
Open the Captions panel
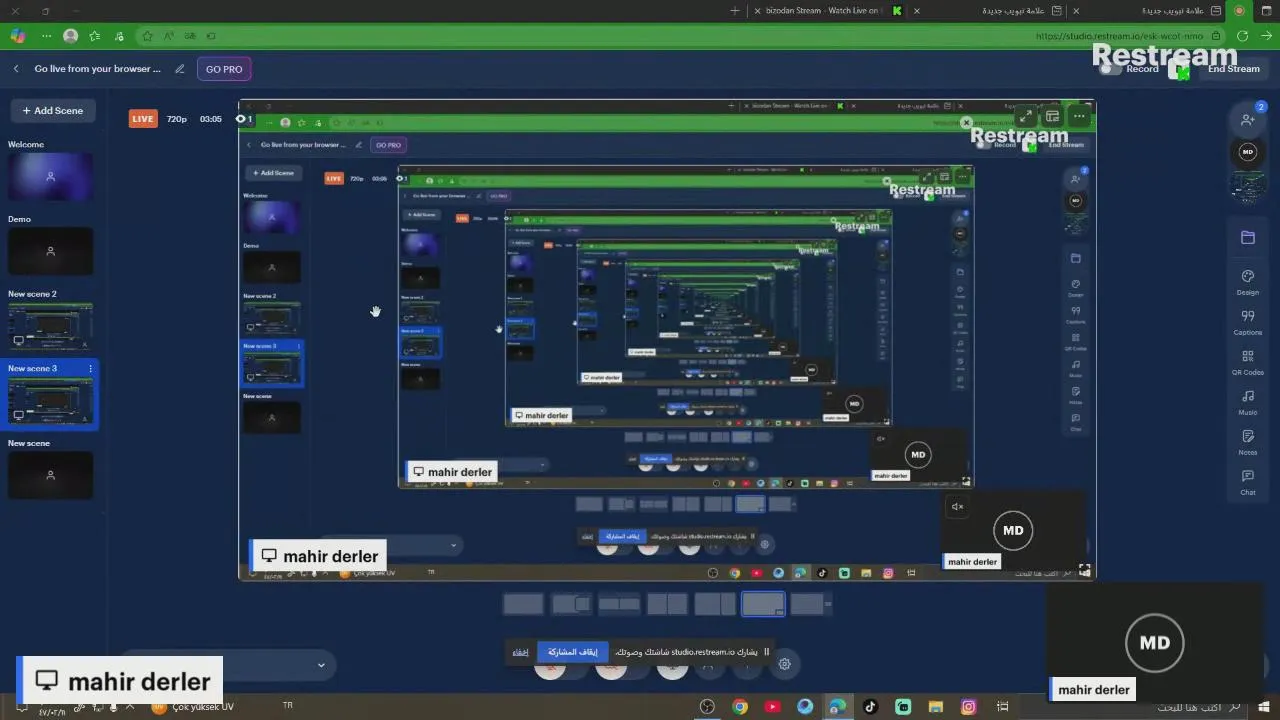pos(1247,321)
